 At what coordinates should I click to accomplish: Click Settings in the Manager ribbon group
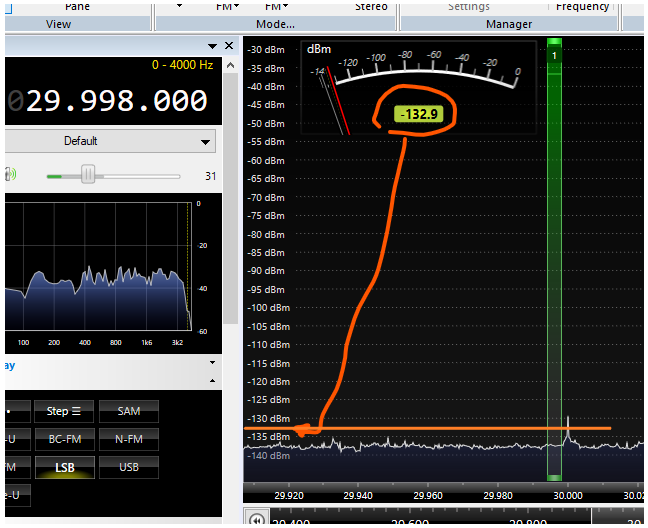point(469,7)
